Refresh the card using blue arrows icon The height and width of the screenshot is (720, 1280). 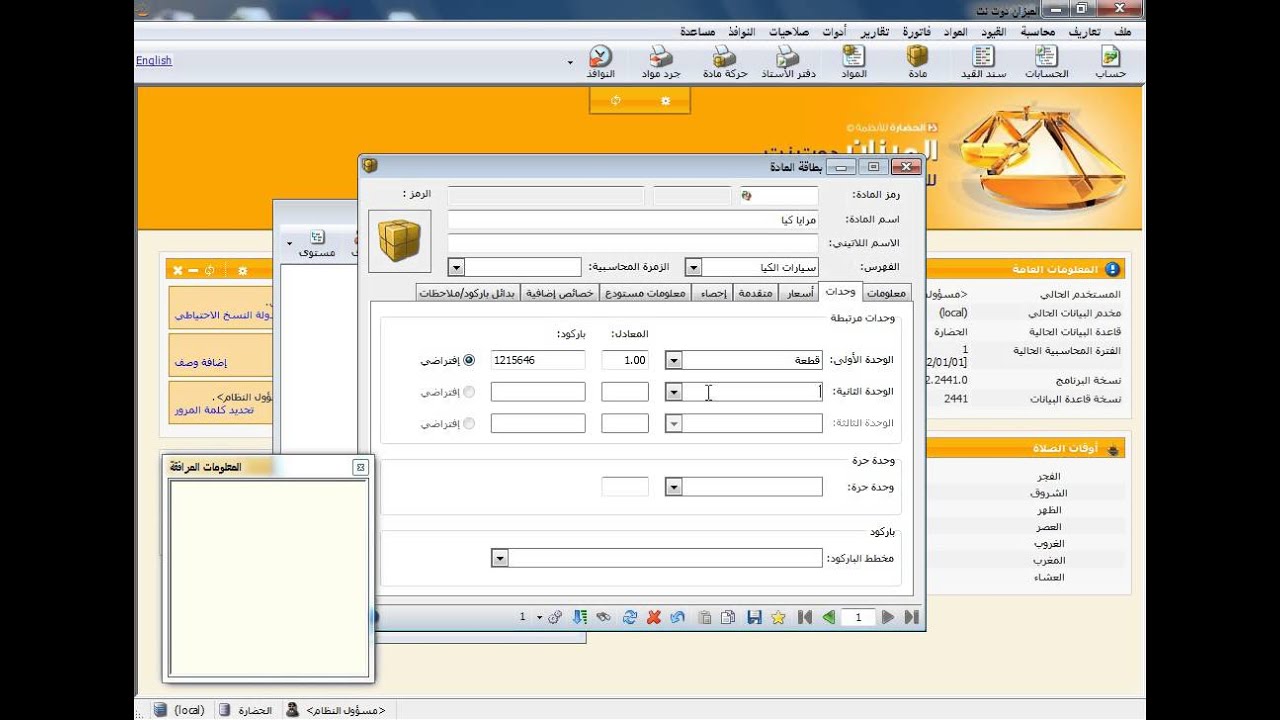pyautogui.click(x=629, y=618)
